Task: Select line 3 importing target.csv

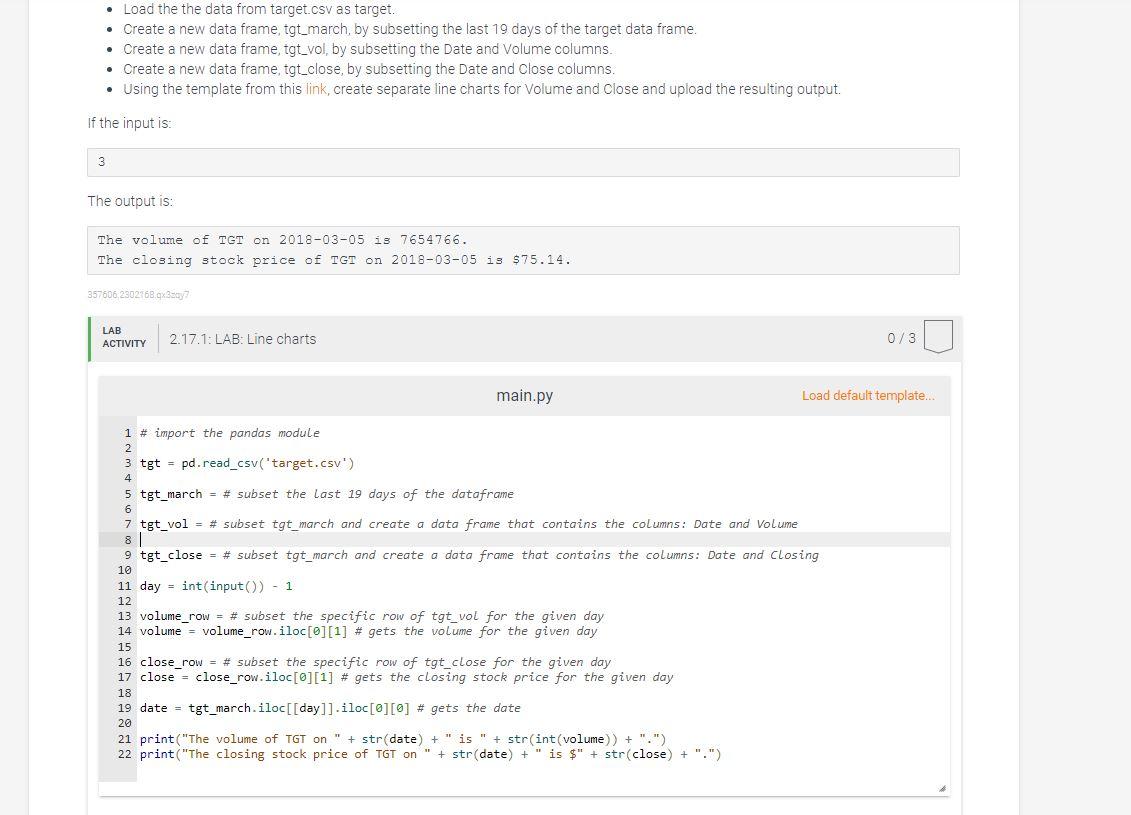Action: tap(247, 463)
